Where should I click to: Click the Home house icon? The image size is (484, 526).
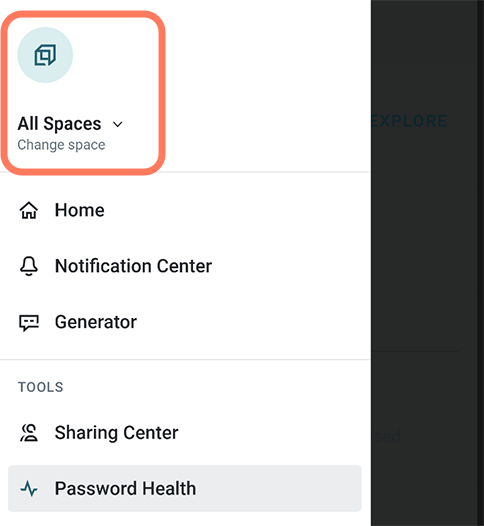[29, 210]
